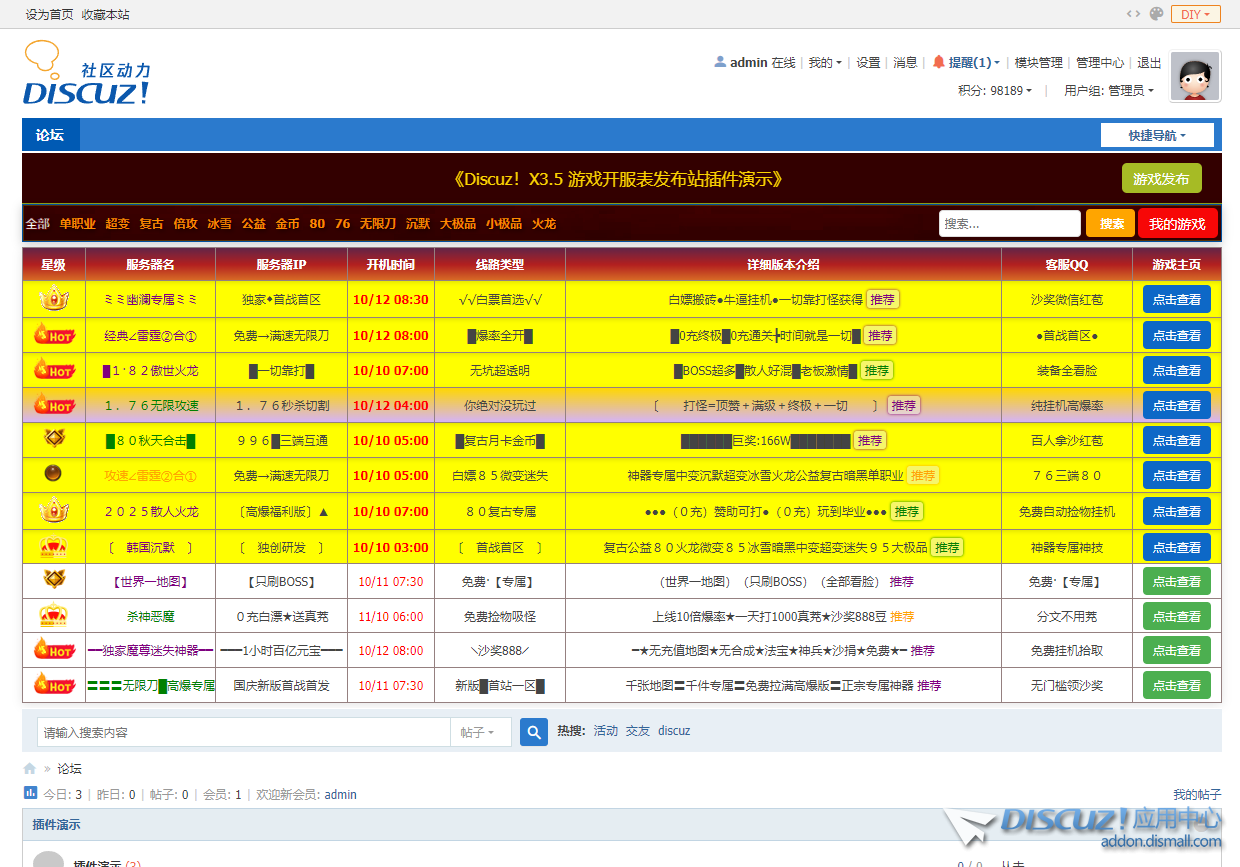Click the badge icon in 80秋天合击 row
This screenshot has height=867, width=1240.
(54, 438)
